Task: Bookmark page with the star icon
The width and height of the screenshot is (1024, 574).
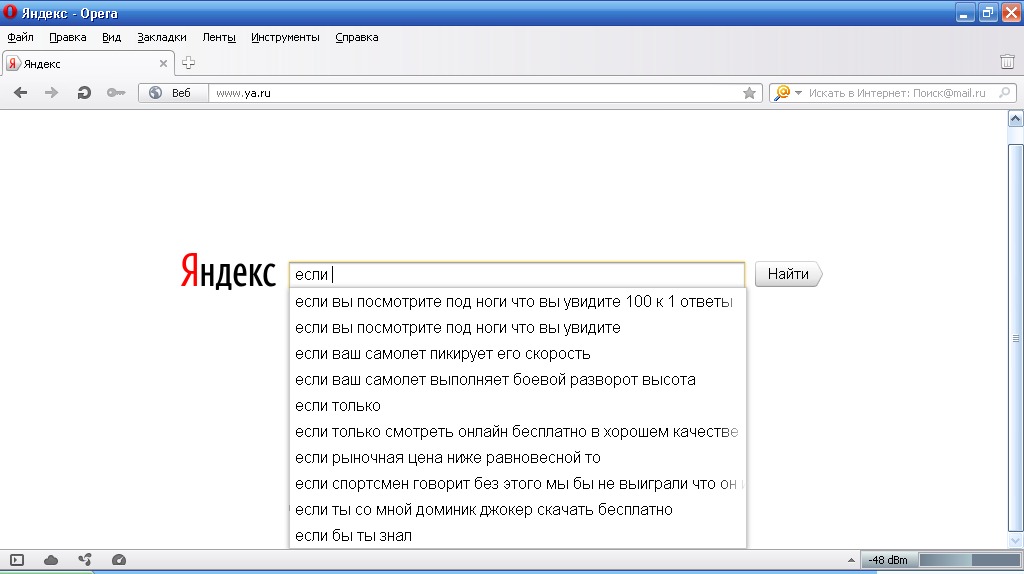Action: coord(749,93)
